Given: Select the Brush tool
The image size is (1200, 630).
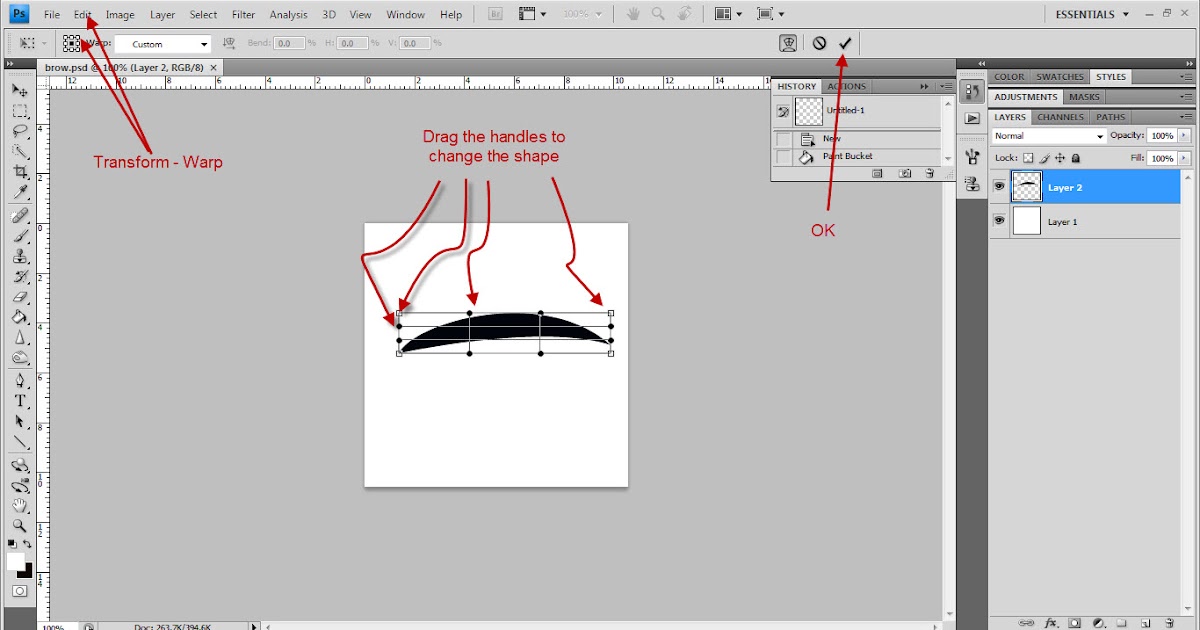Looking at the screenshot, I should pos(20,238).
